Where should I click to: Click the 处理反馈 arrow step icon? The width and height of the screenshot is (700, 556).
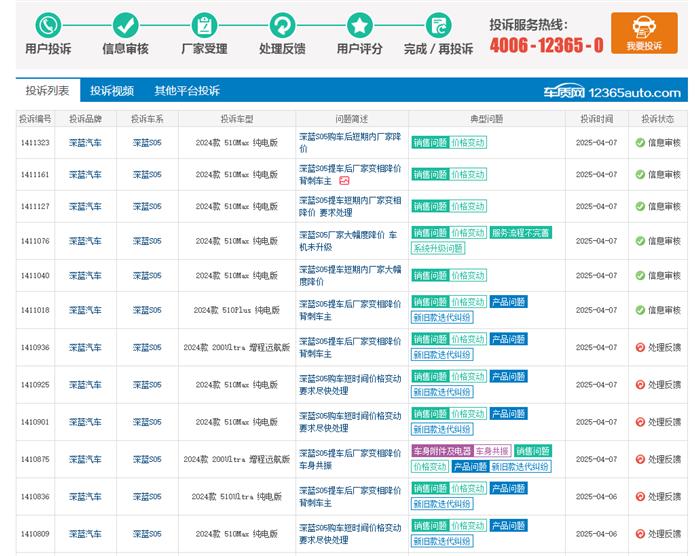(x=282, y=25)
